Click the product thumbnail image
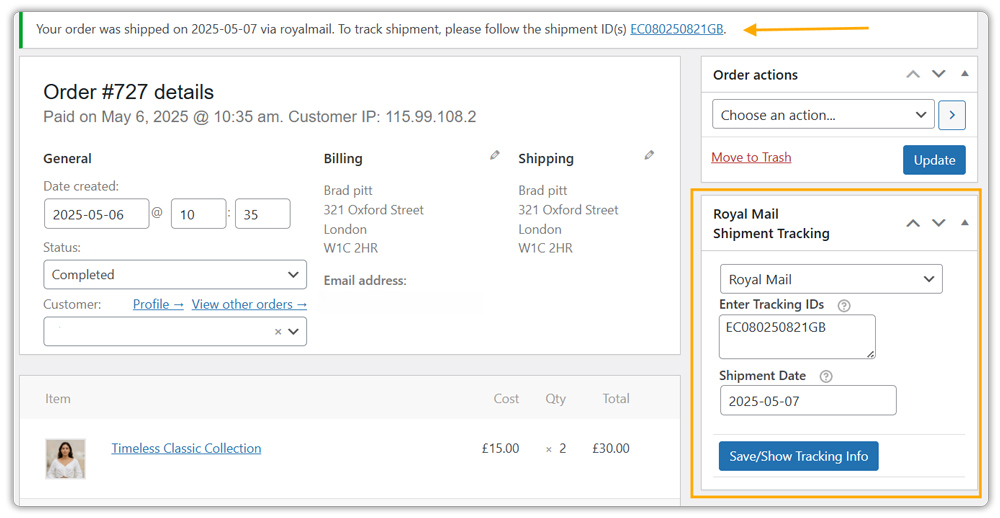Image resolution: width=1000 pixels, height=518 pixels. (x=66, y=459)
